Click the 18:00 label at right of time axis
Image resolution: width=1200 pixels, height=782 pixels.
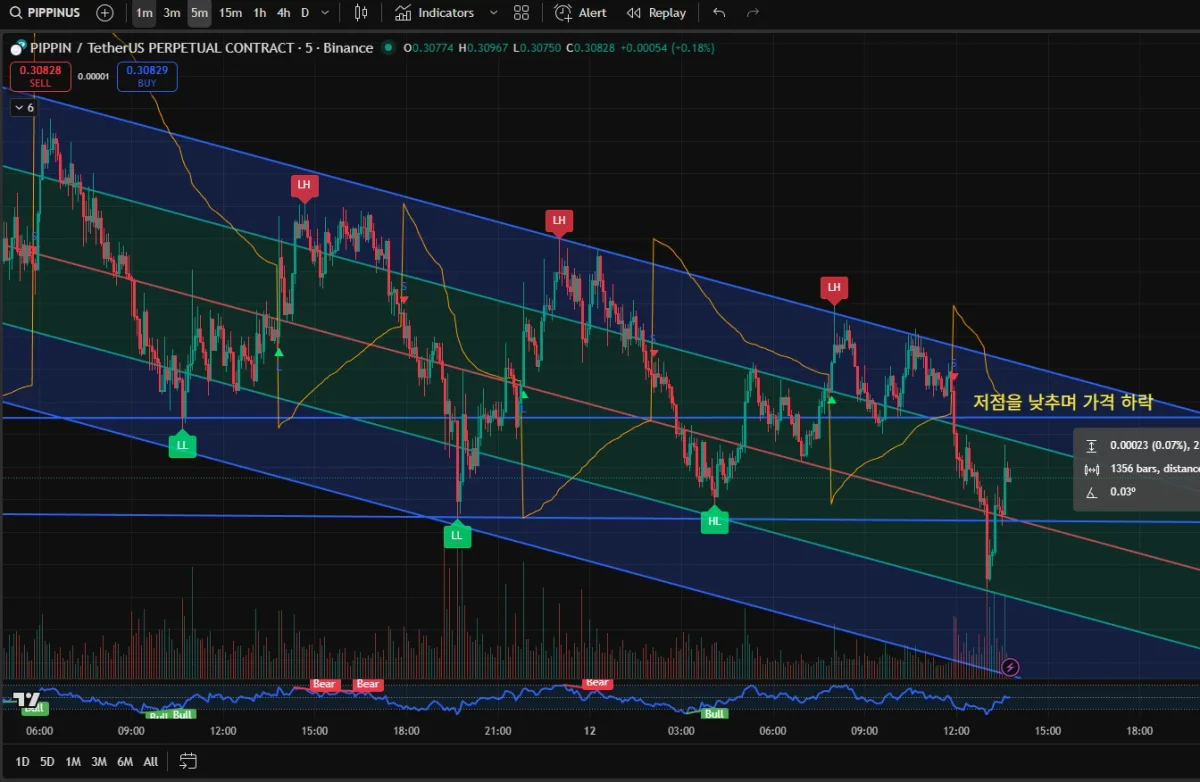(1139, 731)
